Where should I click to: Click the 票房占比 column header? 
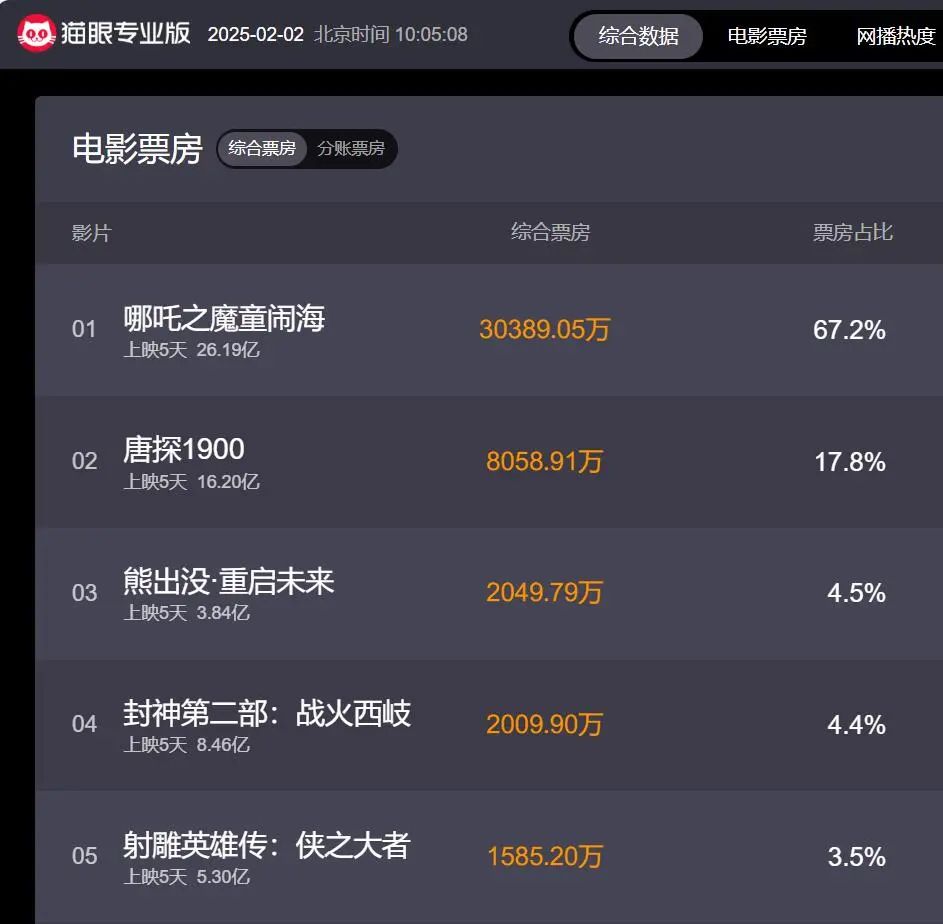852,233
